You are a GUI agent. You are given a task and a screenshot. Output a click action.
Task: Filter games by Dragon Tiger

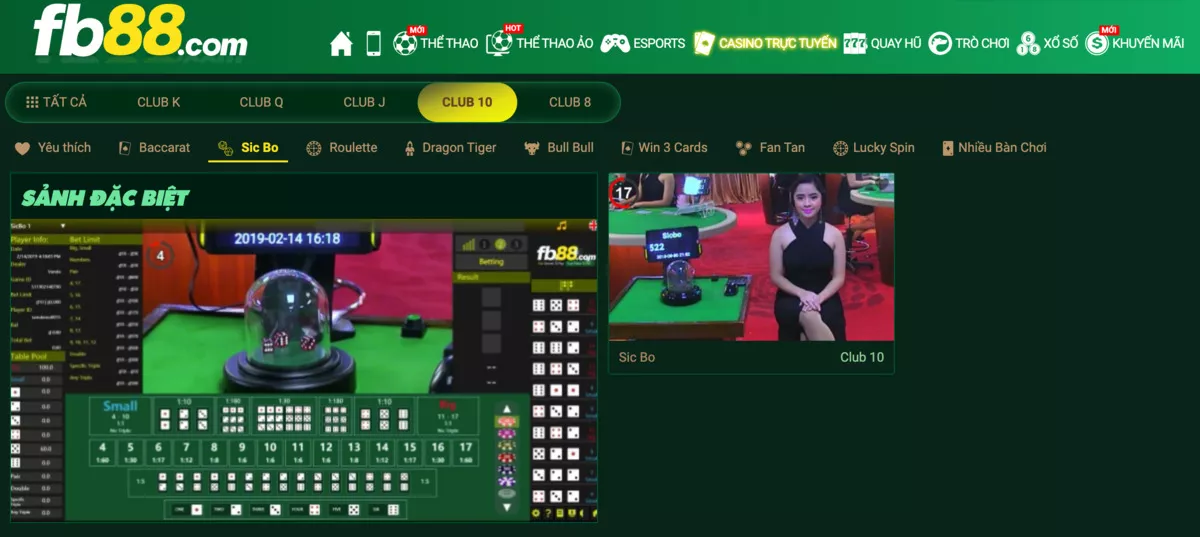click(450, 147)
